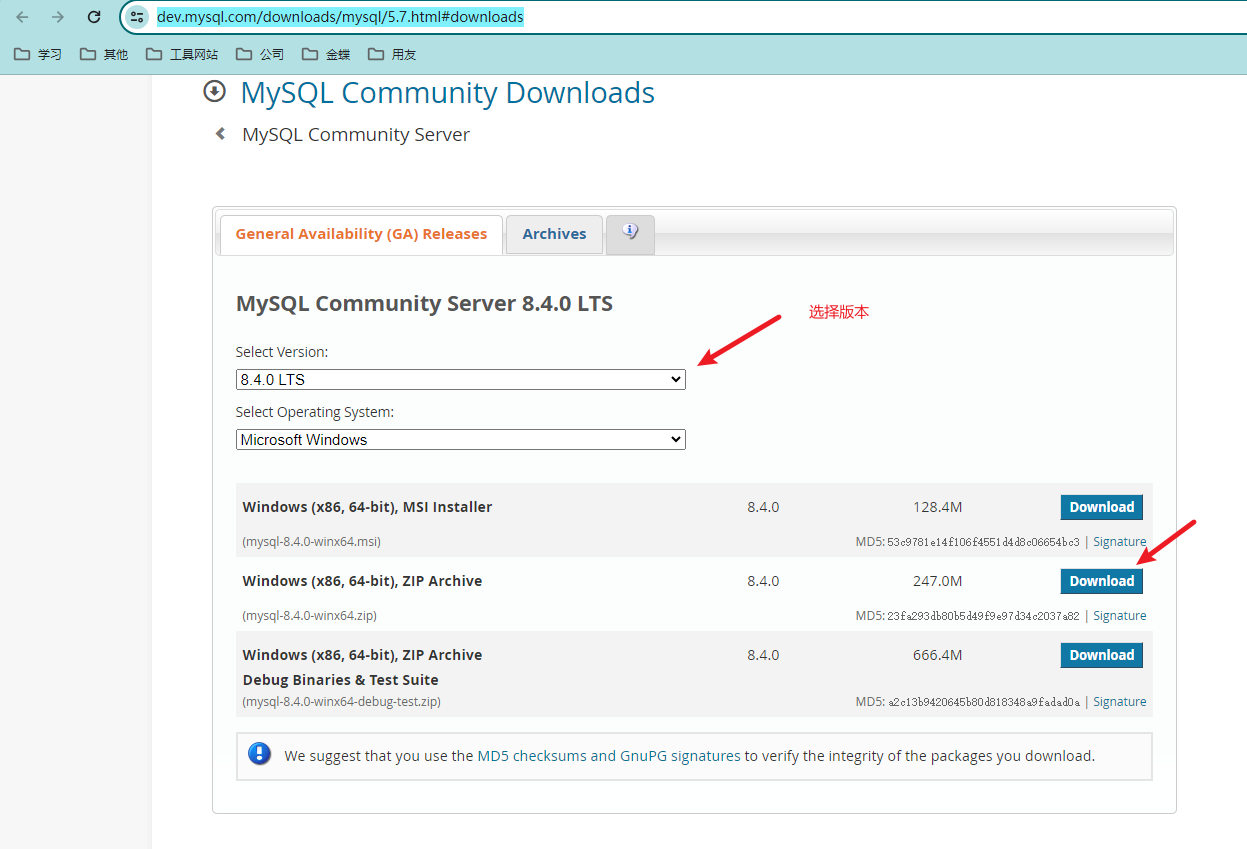Download the Debug Binaries & Test Suite ZIP
1247x849 pixels.
[x=1102, y=655]
